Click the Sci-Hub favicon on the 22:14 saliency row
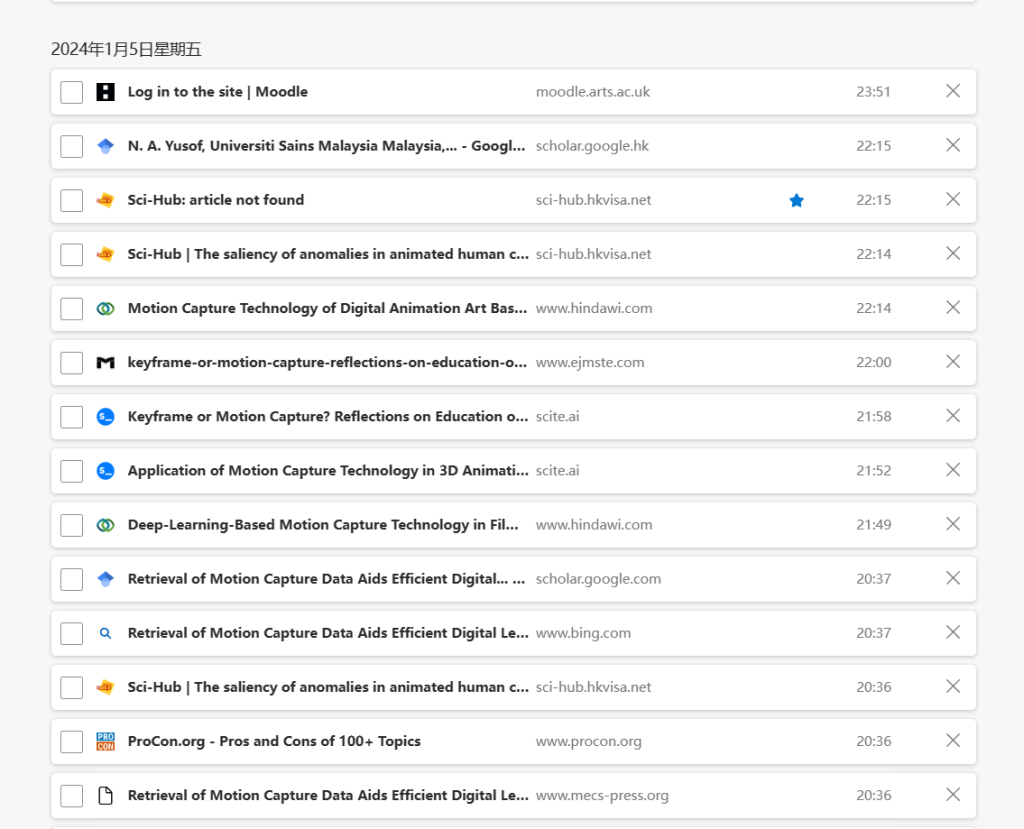The height and width of the screenshot is (829, 1024). (x=105, y=254)
